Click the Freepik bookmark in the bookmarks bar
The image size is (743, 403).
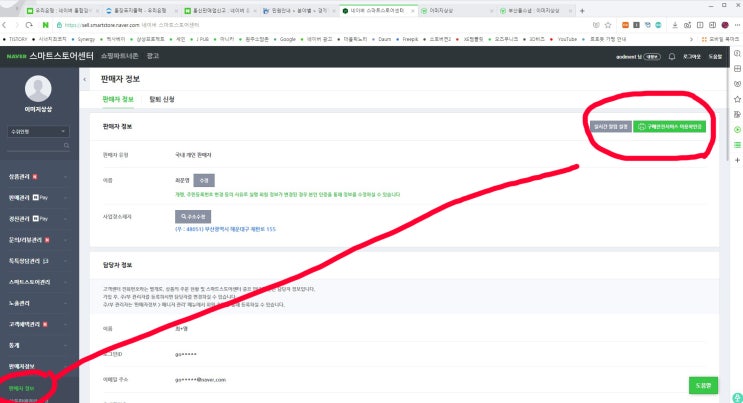point(410,39)
